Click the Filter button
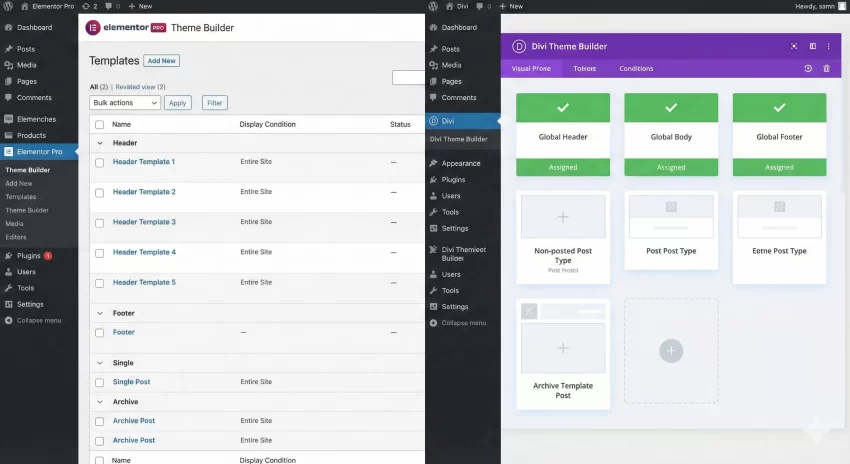The width and height of the screenshot is (850, 464). (x=215, y=103)
